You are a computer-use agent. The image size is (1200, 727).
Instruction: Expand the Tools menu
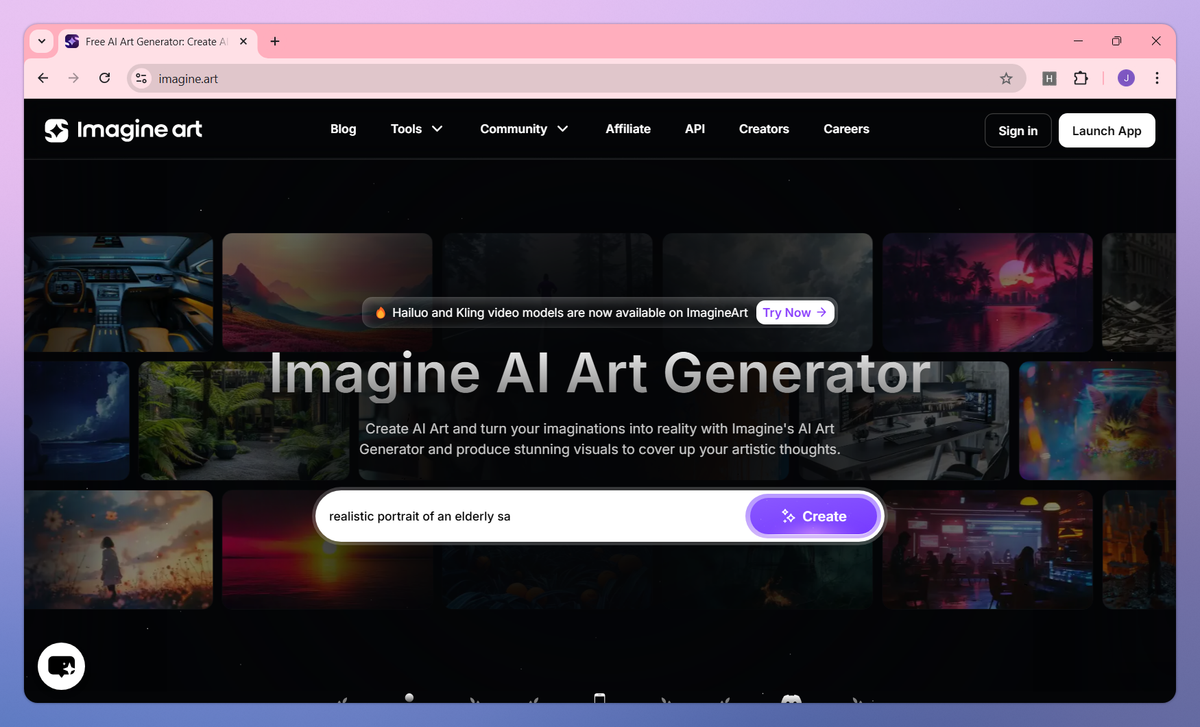pyautogui.click(x=417, y=129)
